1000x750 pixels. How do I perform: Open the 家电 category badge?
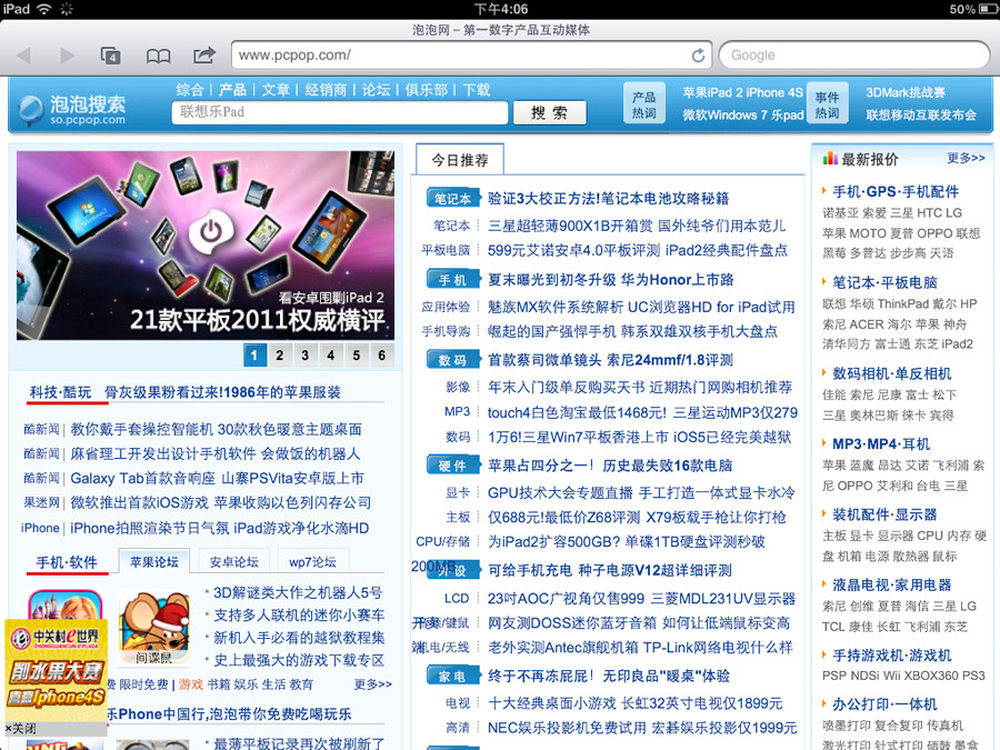pos(452,677)
